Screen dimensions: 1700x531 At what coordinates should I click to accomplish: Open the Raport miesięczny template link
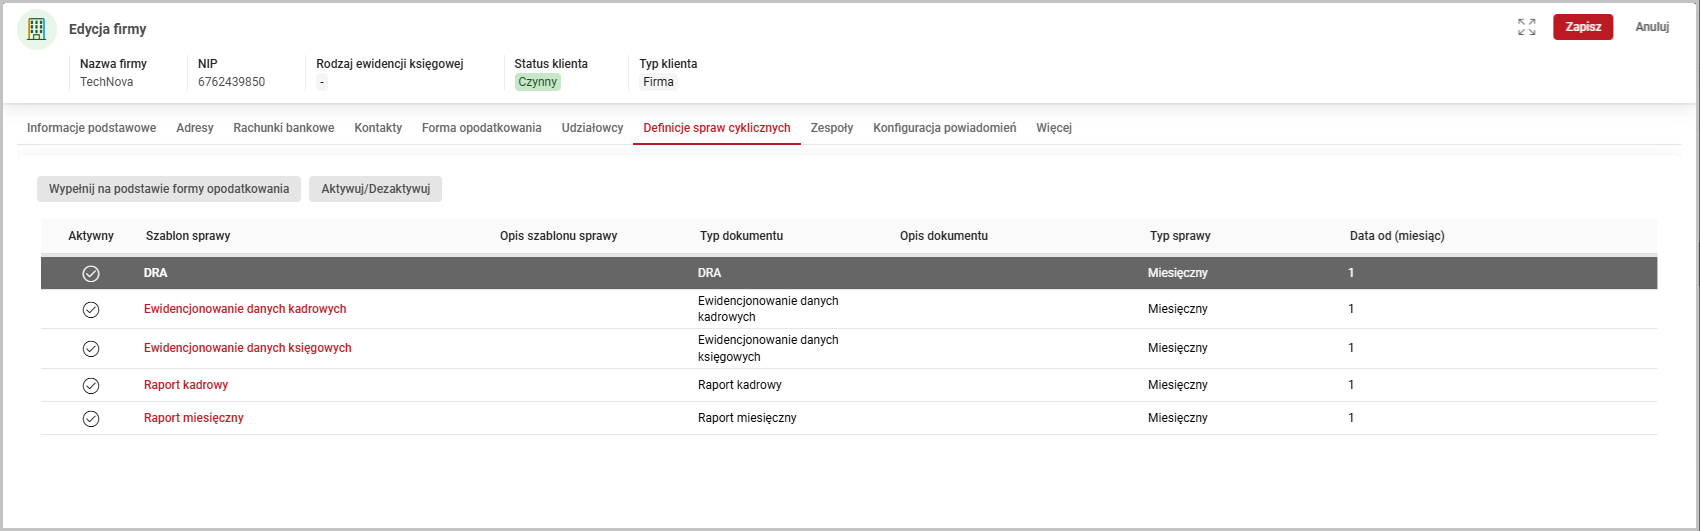click(194, 418)
